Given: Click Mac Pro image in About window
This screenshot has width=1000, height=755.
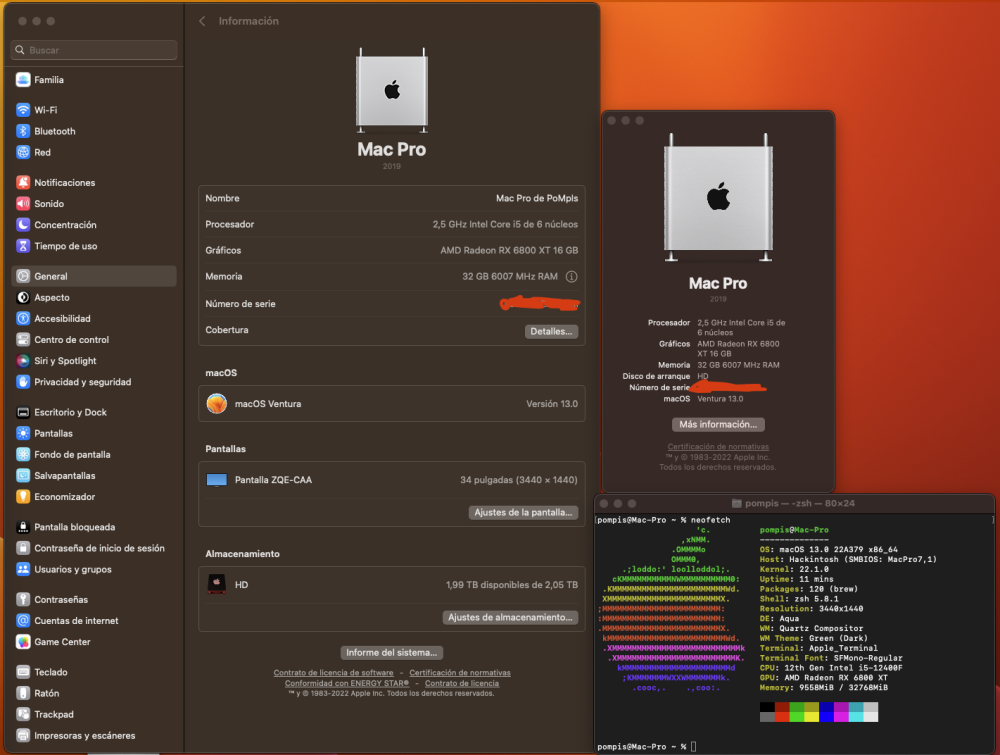Looking at the screenshot, I should click(x=718, y=198).
